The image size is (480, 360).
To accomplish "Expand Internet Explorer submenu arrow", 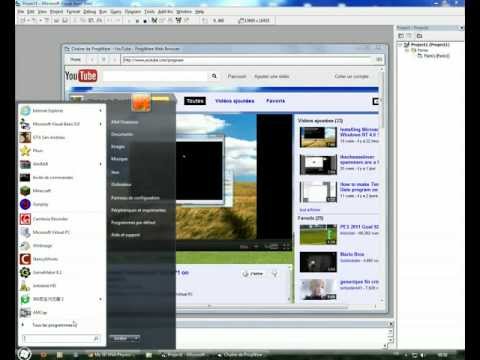I will (x=100, y=110).
